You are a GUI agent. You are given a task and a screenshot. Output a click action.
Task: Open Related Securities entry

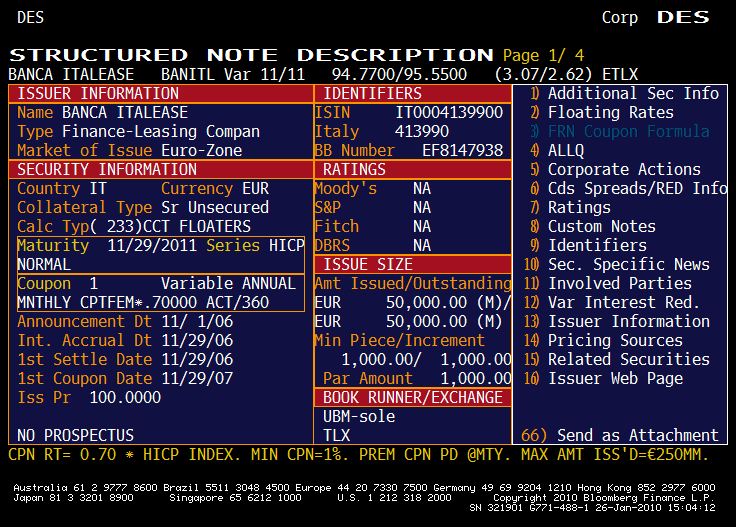pyautogui.click(x=628, y=359)
